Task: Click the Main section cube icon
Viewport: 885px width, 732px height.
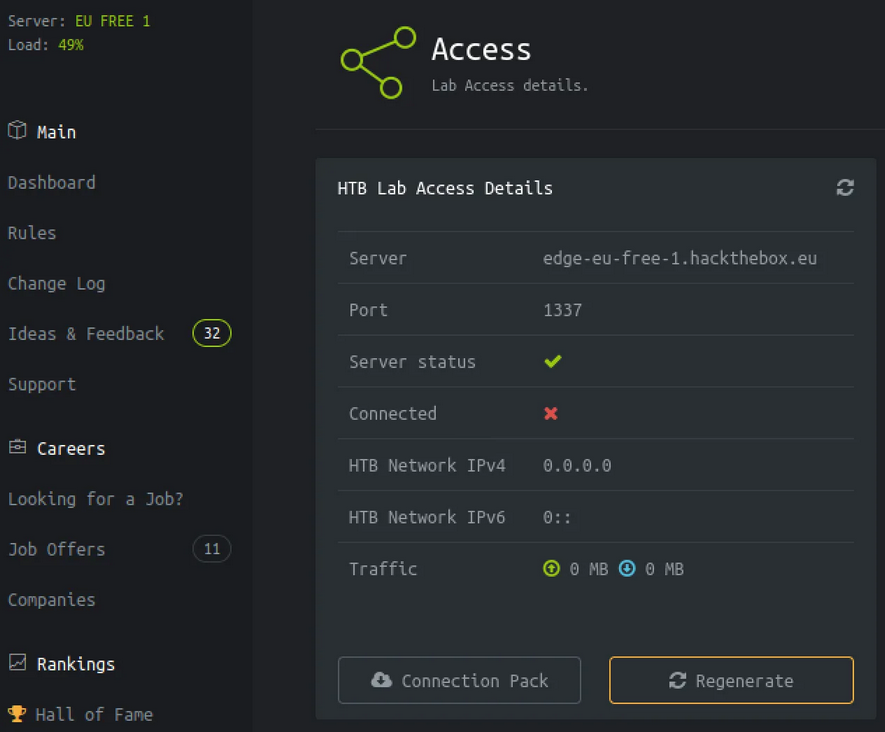Action: pos(17,130)
